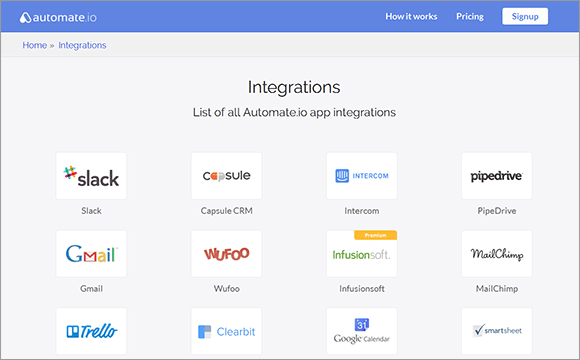The width and height of the screenshot is (580, 360).
Task: Open the Intercom logo tile
Action: point(361,176)
